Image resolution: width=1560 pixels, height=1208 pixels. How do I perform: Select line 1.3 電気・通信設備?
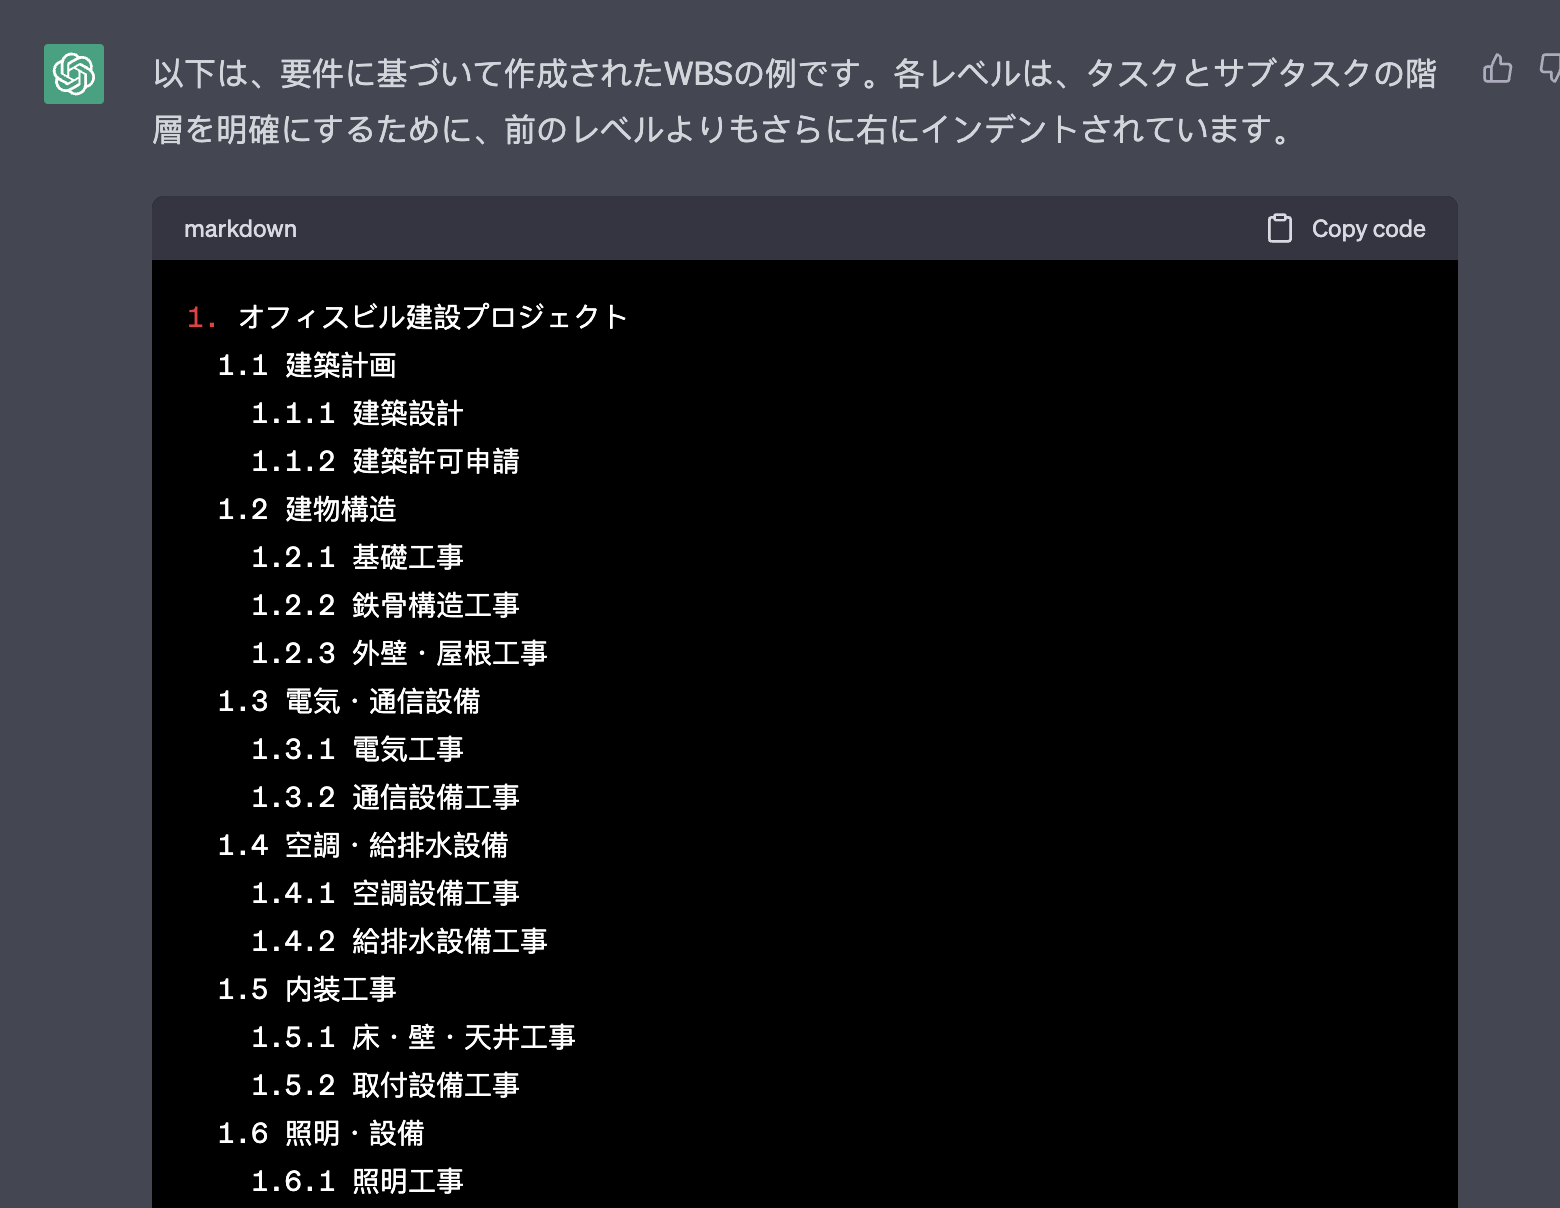point(348,701)
